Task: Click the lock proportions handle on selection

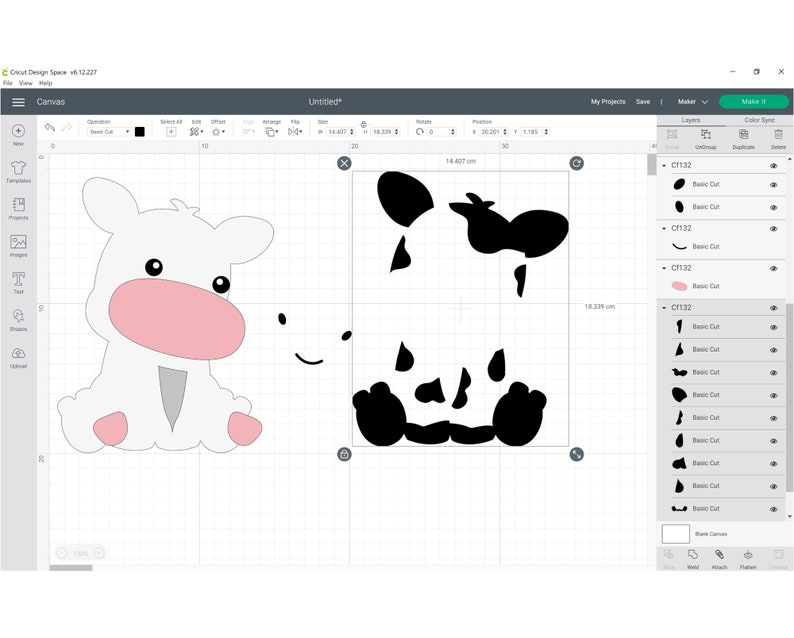Action: [344, 454]
